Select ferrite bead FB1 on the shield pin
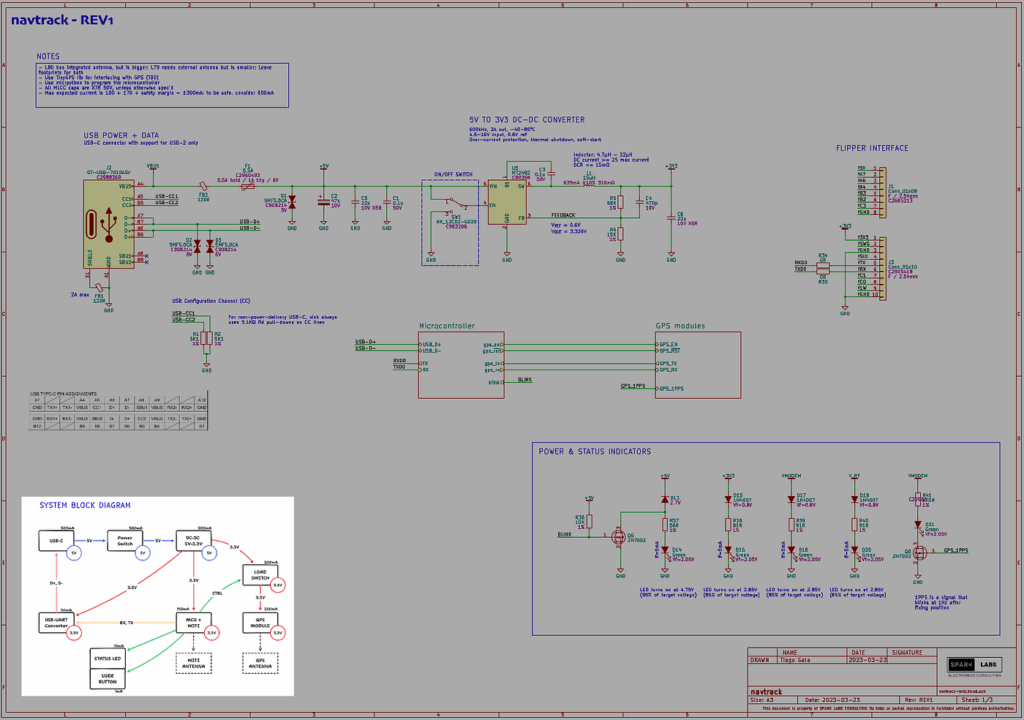This screenshot has width=1024, height=720. pos(99,287)
